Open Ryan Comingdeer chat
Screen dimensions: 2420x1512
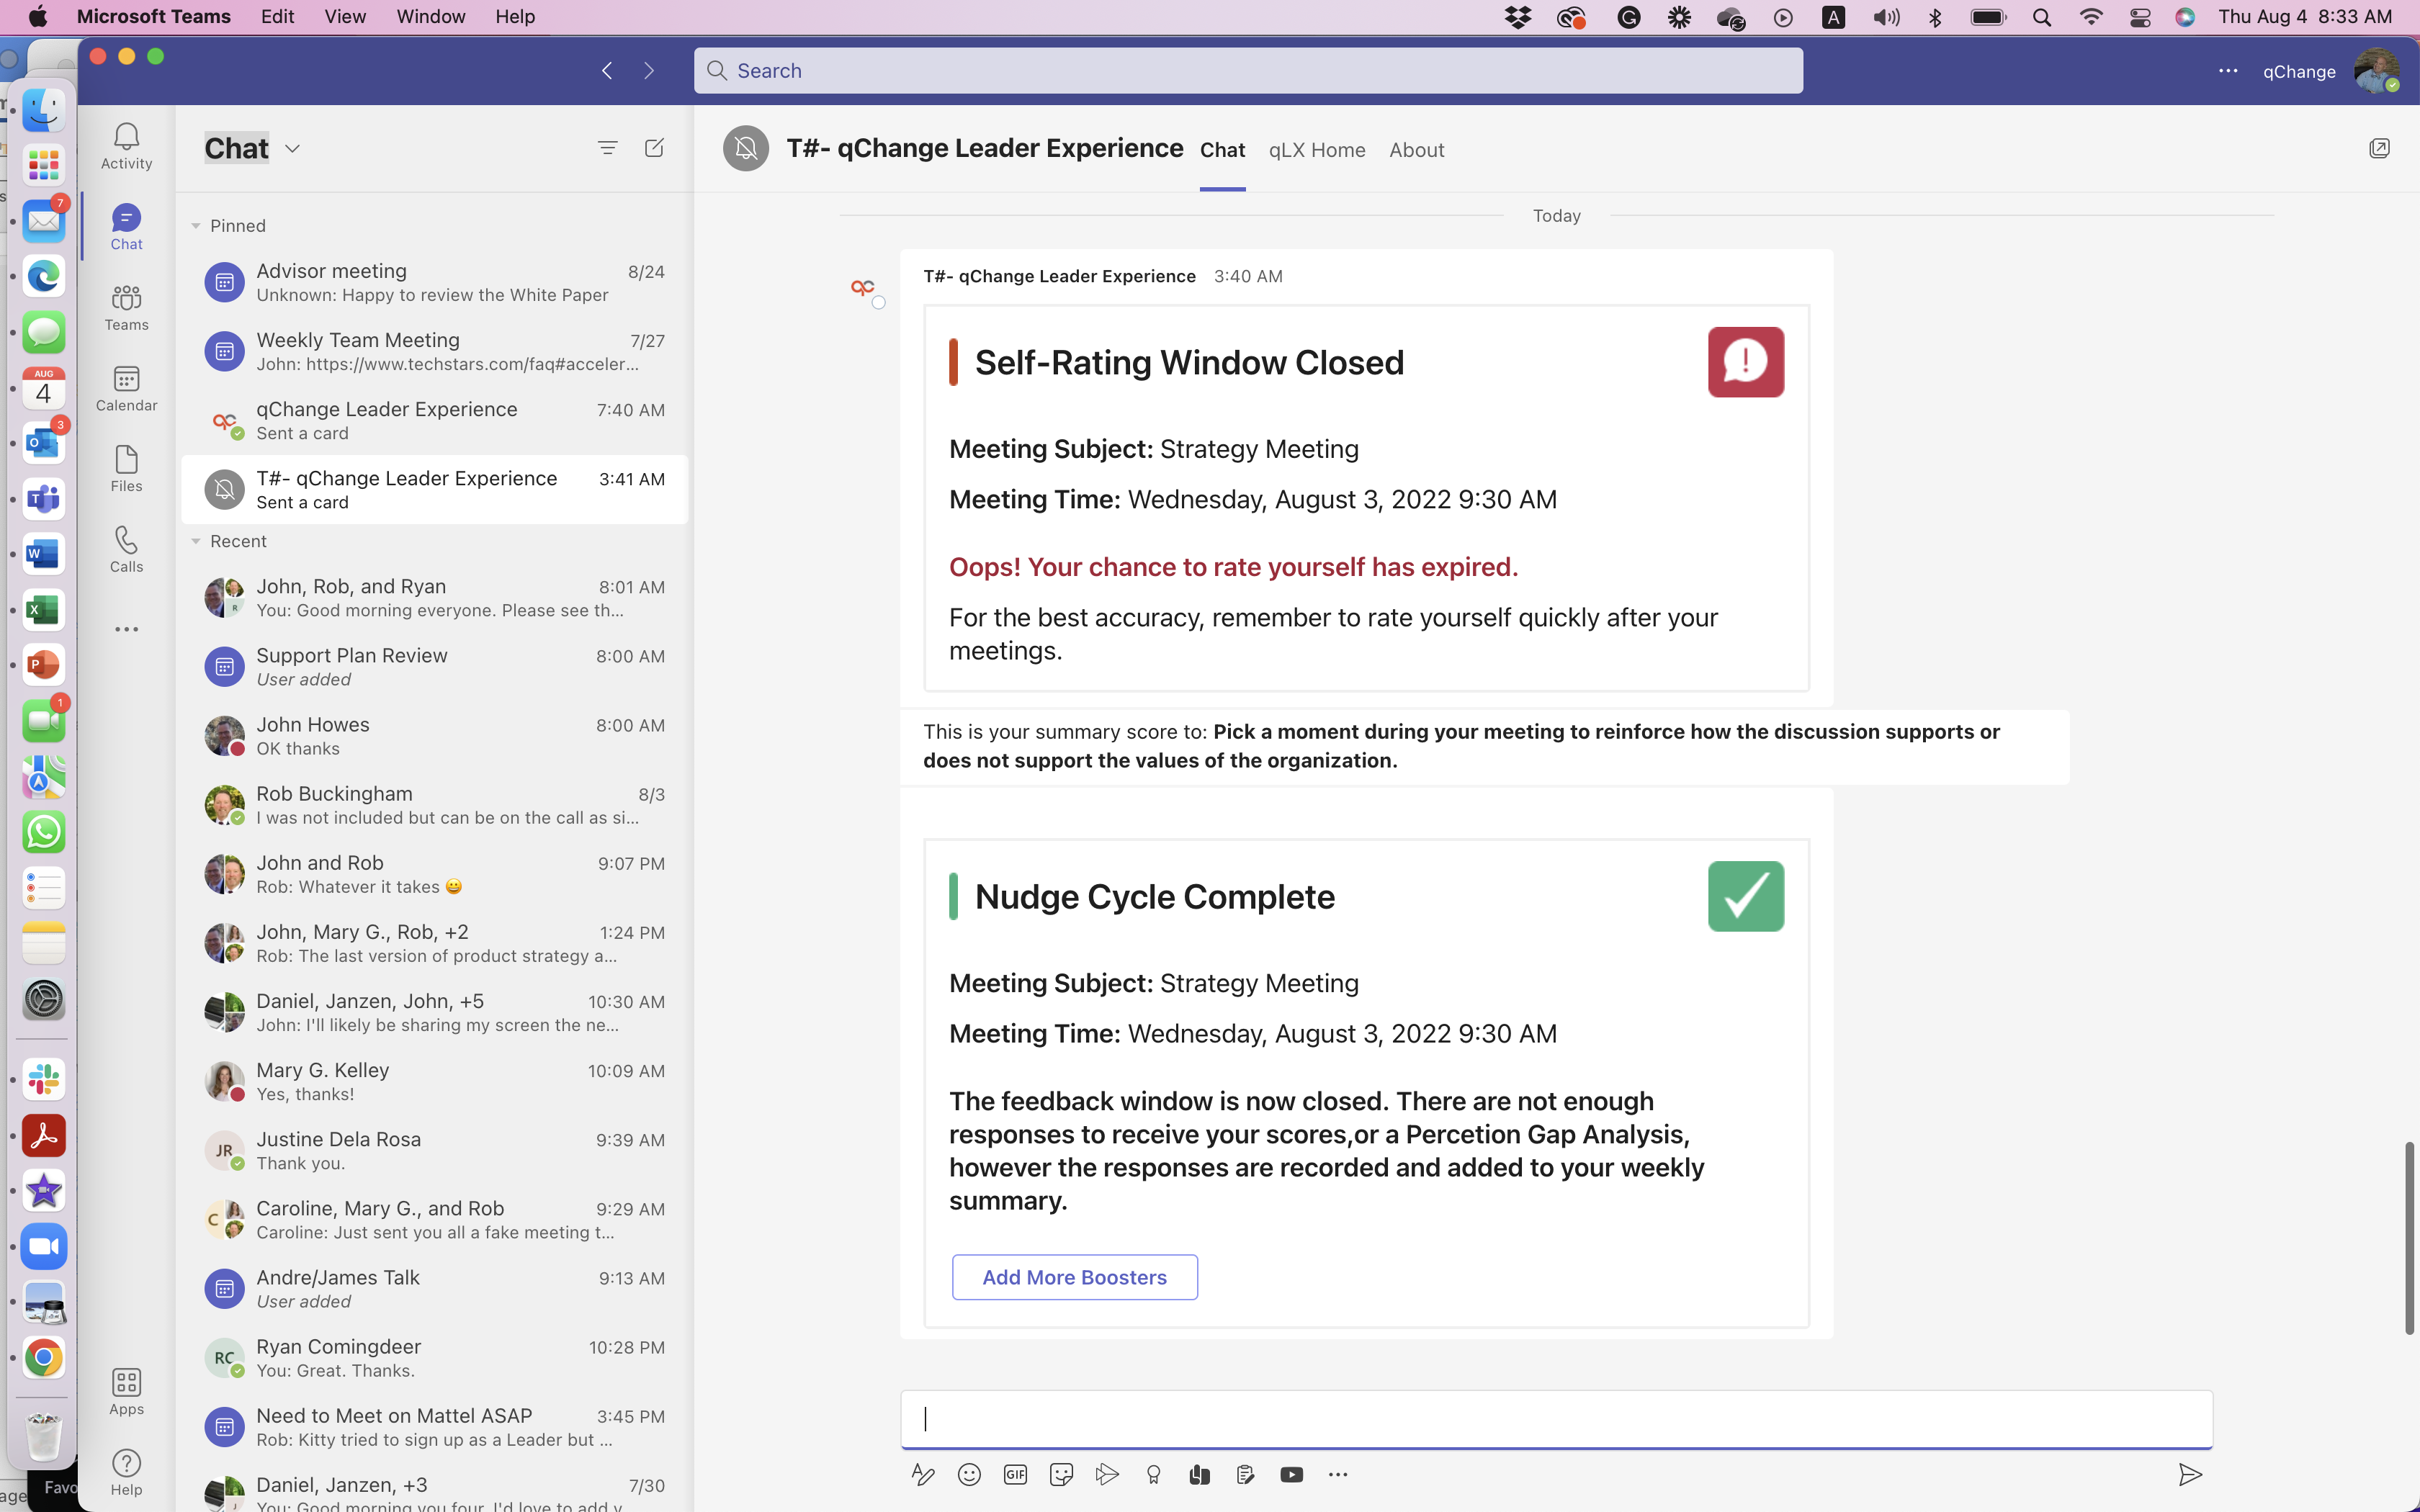[434, 1357]
